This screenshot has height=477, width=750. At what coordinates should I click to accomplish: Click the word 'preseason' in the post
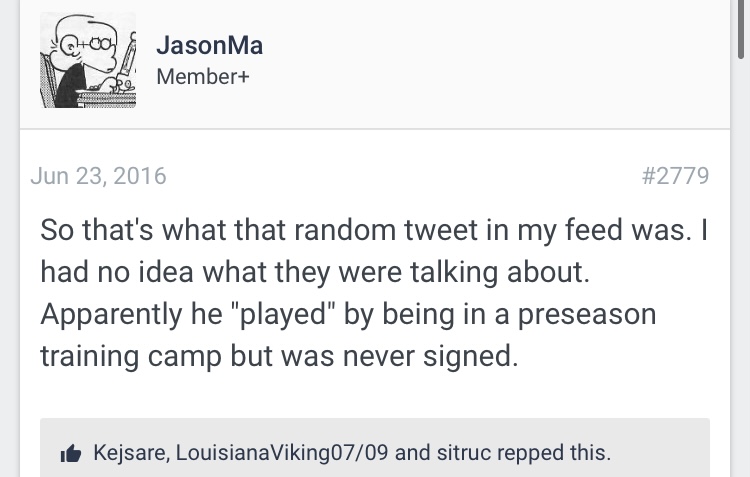pos(587,316)
